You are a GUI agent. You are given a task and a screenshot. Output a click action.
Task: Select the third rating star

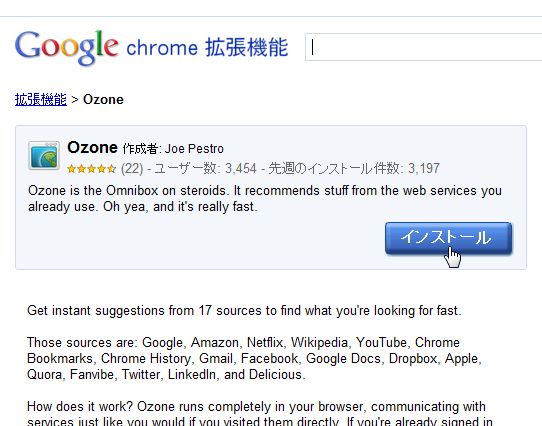tap(92, 169)
